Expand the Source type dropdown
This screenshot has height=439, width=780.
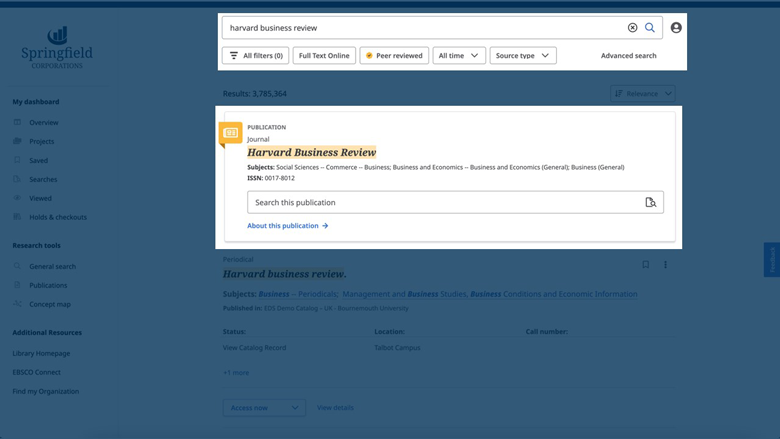coord(523,56)
